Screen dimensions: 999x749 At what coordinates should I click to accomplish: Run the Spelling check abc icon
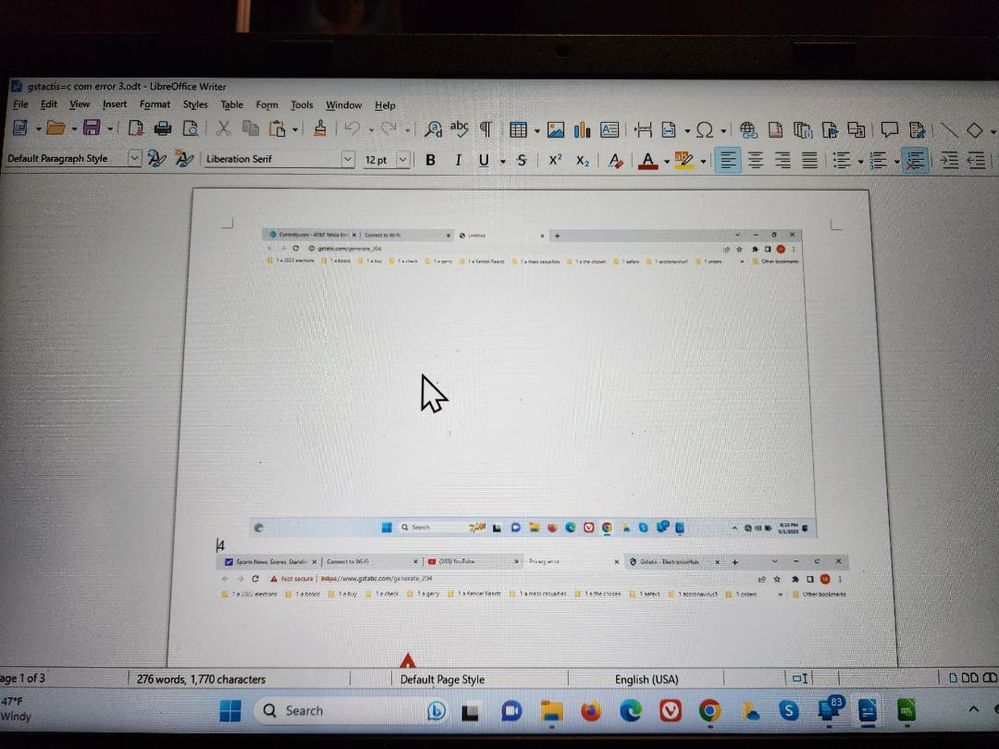[x=459, y=129]
